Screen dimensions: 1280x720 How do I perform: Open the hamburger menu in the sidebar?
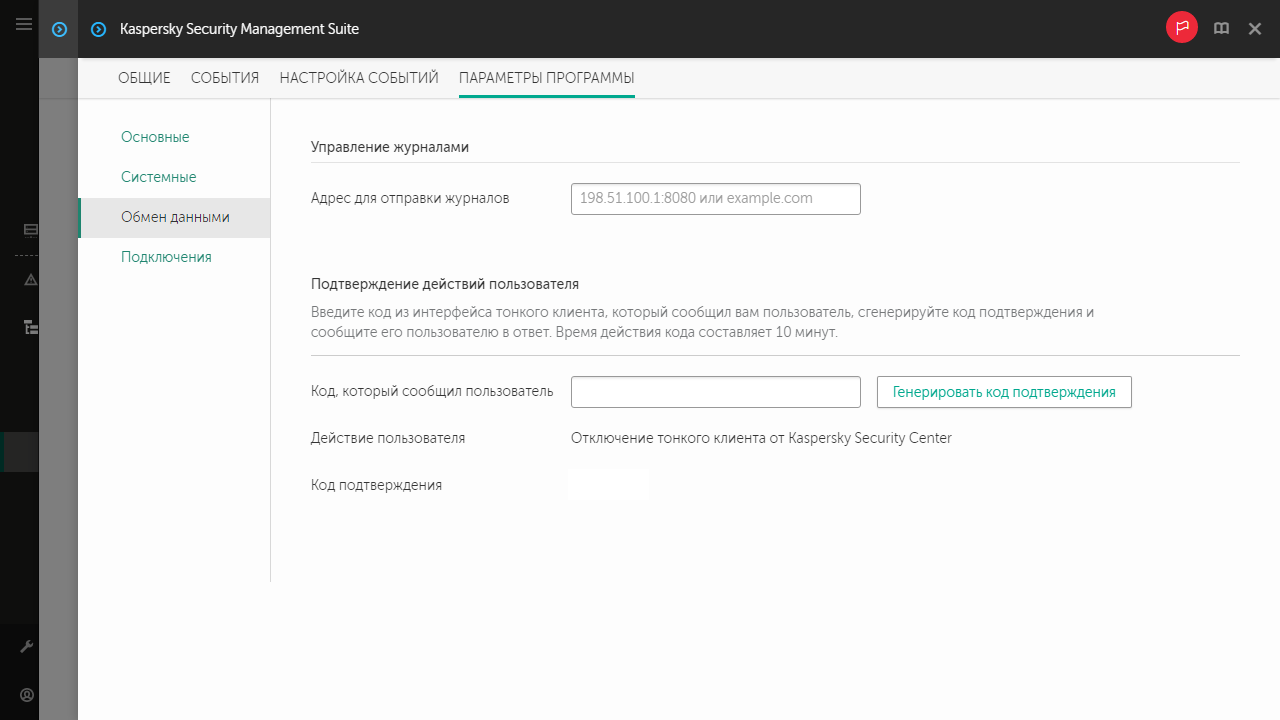[24, 25]
